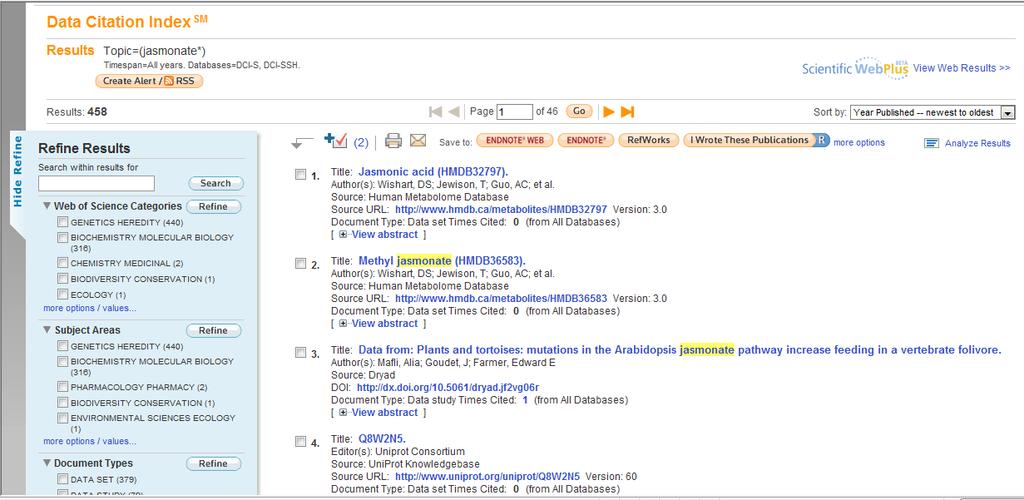Jump to last page orange arrow

[x=628, y=112]
